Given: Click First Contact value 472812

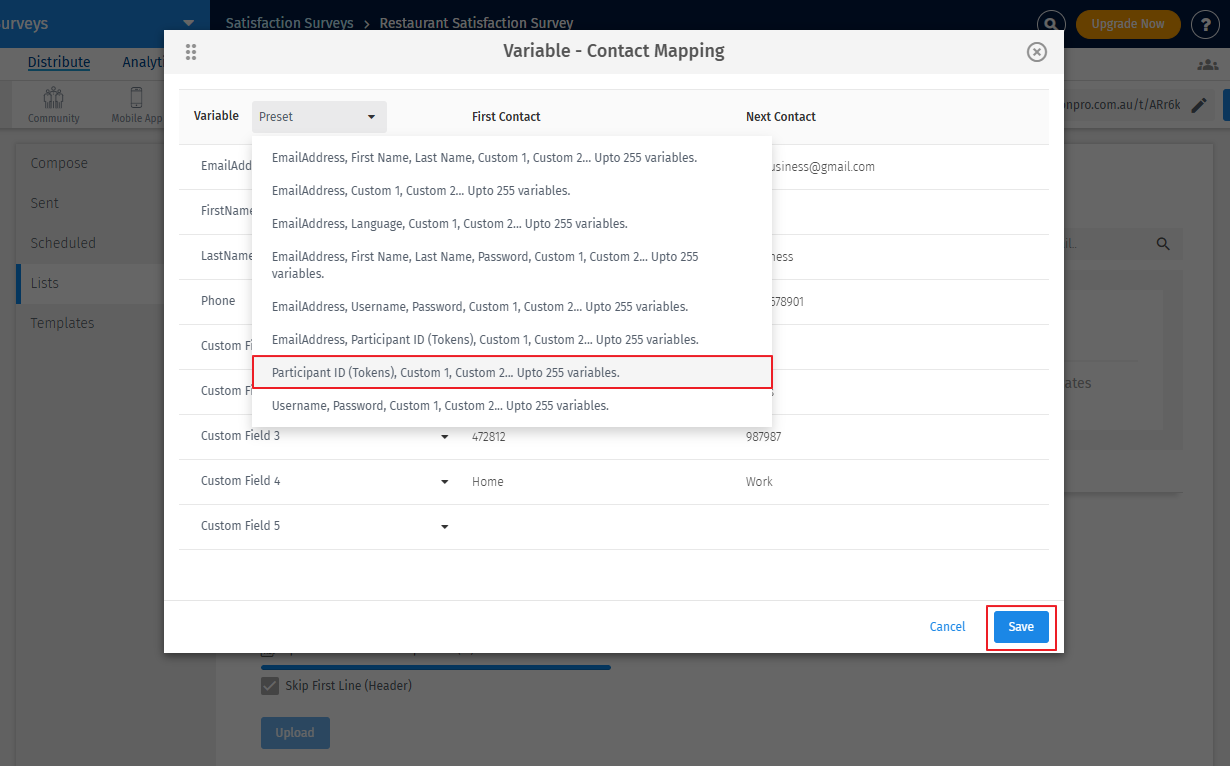Looking at the screenshot, I should pos(488,437).
